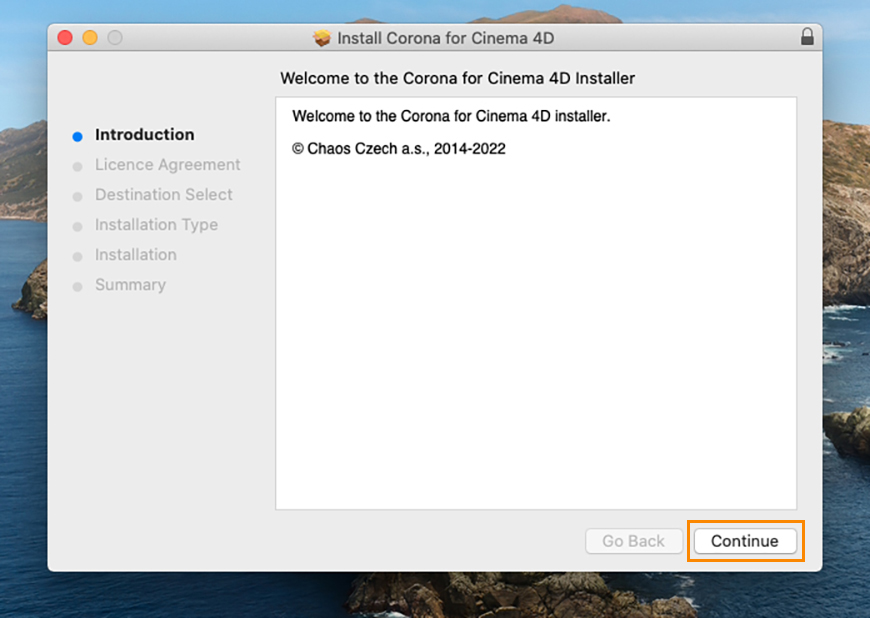Image resolution: width=870 pixels, height=618 pixels.
Task: Click the blue bullet beside Introduction
Action: point(78,136)
